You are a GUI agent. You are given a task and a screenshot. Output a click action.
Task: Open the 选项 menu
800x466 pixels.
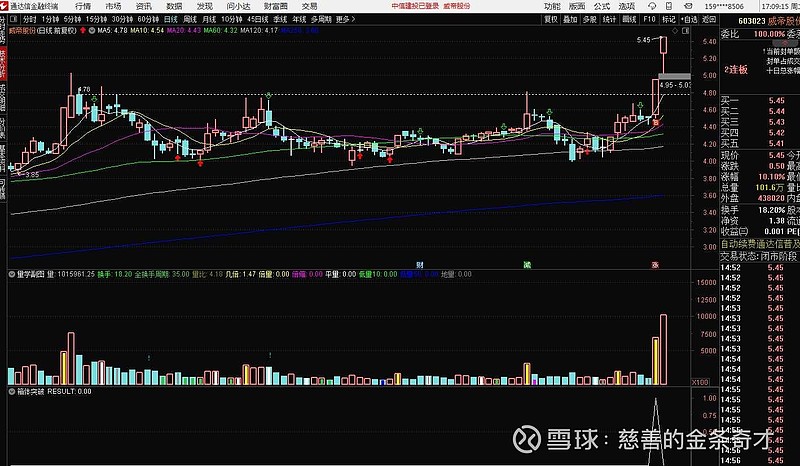tap(627, 6)
